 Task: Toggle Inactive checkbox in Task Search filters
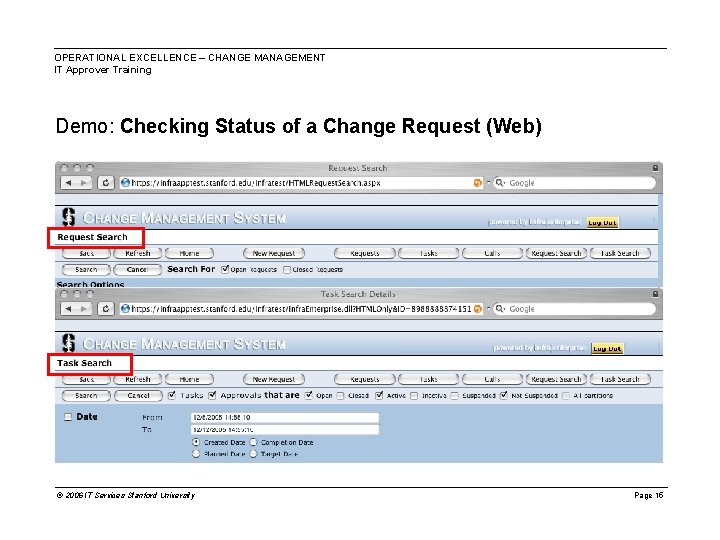(x=414, y=395)
